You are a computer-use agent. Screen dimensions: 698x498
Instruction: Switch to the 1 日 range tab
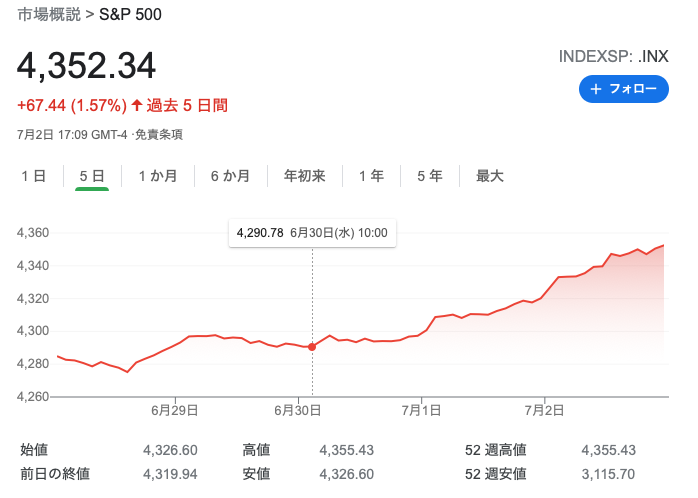click(34, 176)
